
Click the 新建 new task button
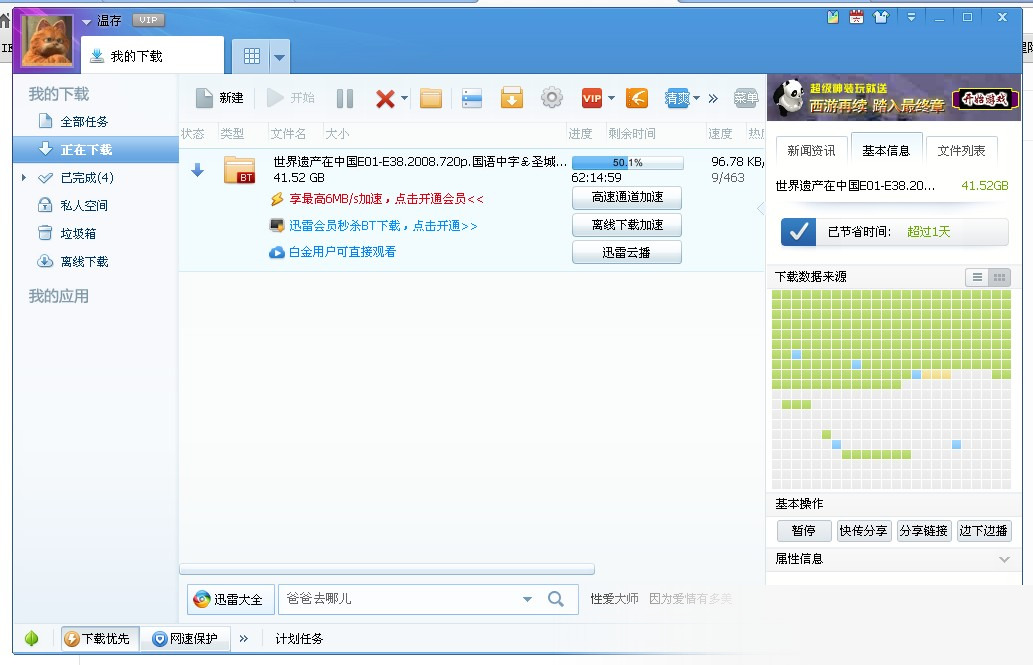click(220, 98)
